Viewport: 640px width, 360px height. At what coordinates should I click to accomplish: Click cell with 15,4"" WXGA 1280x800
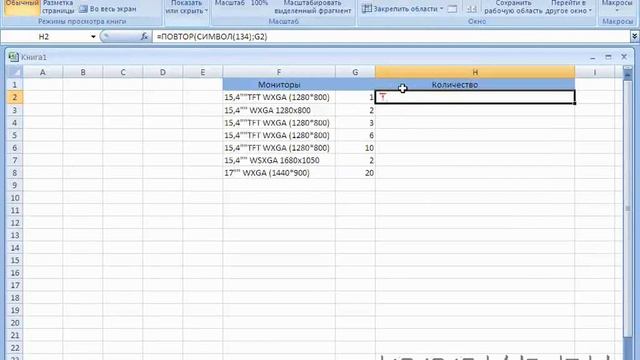[x=279, y=110]
